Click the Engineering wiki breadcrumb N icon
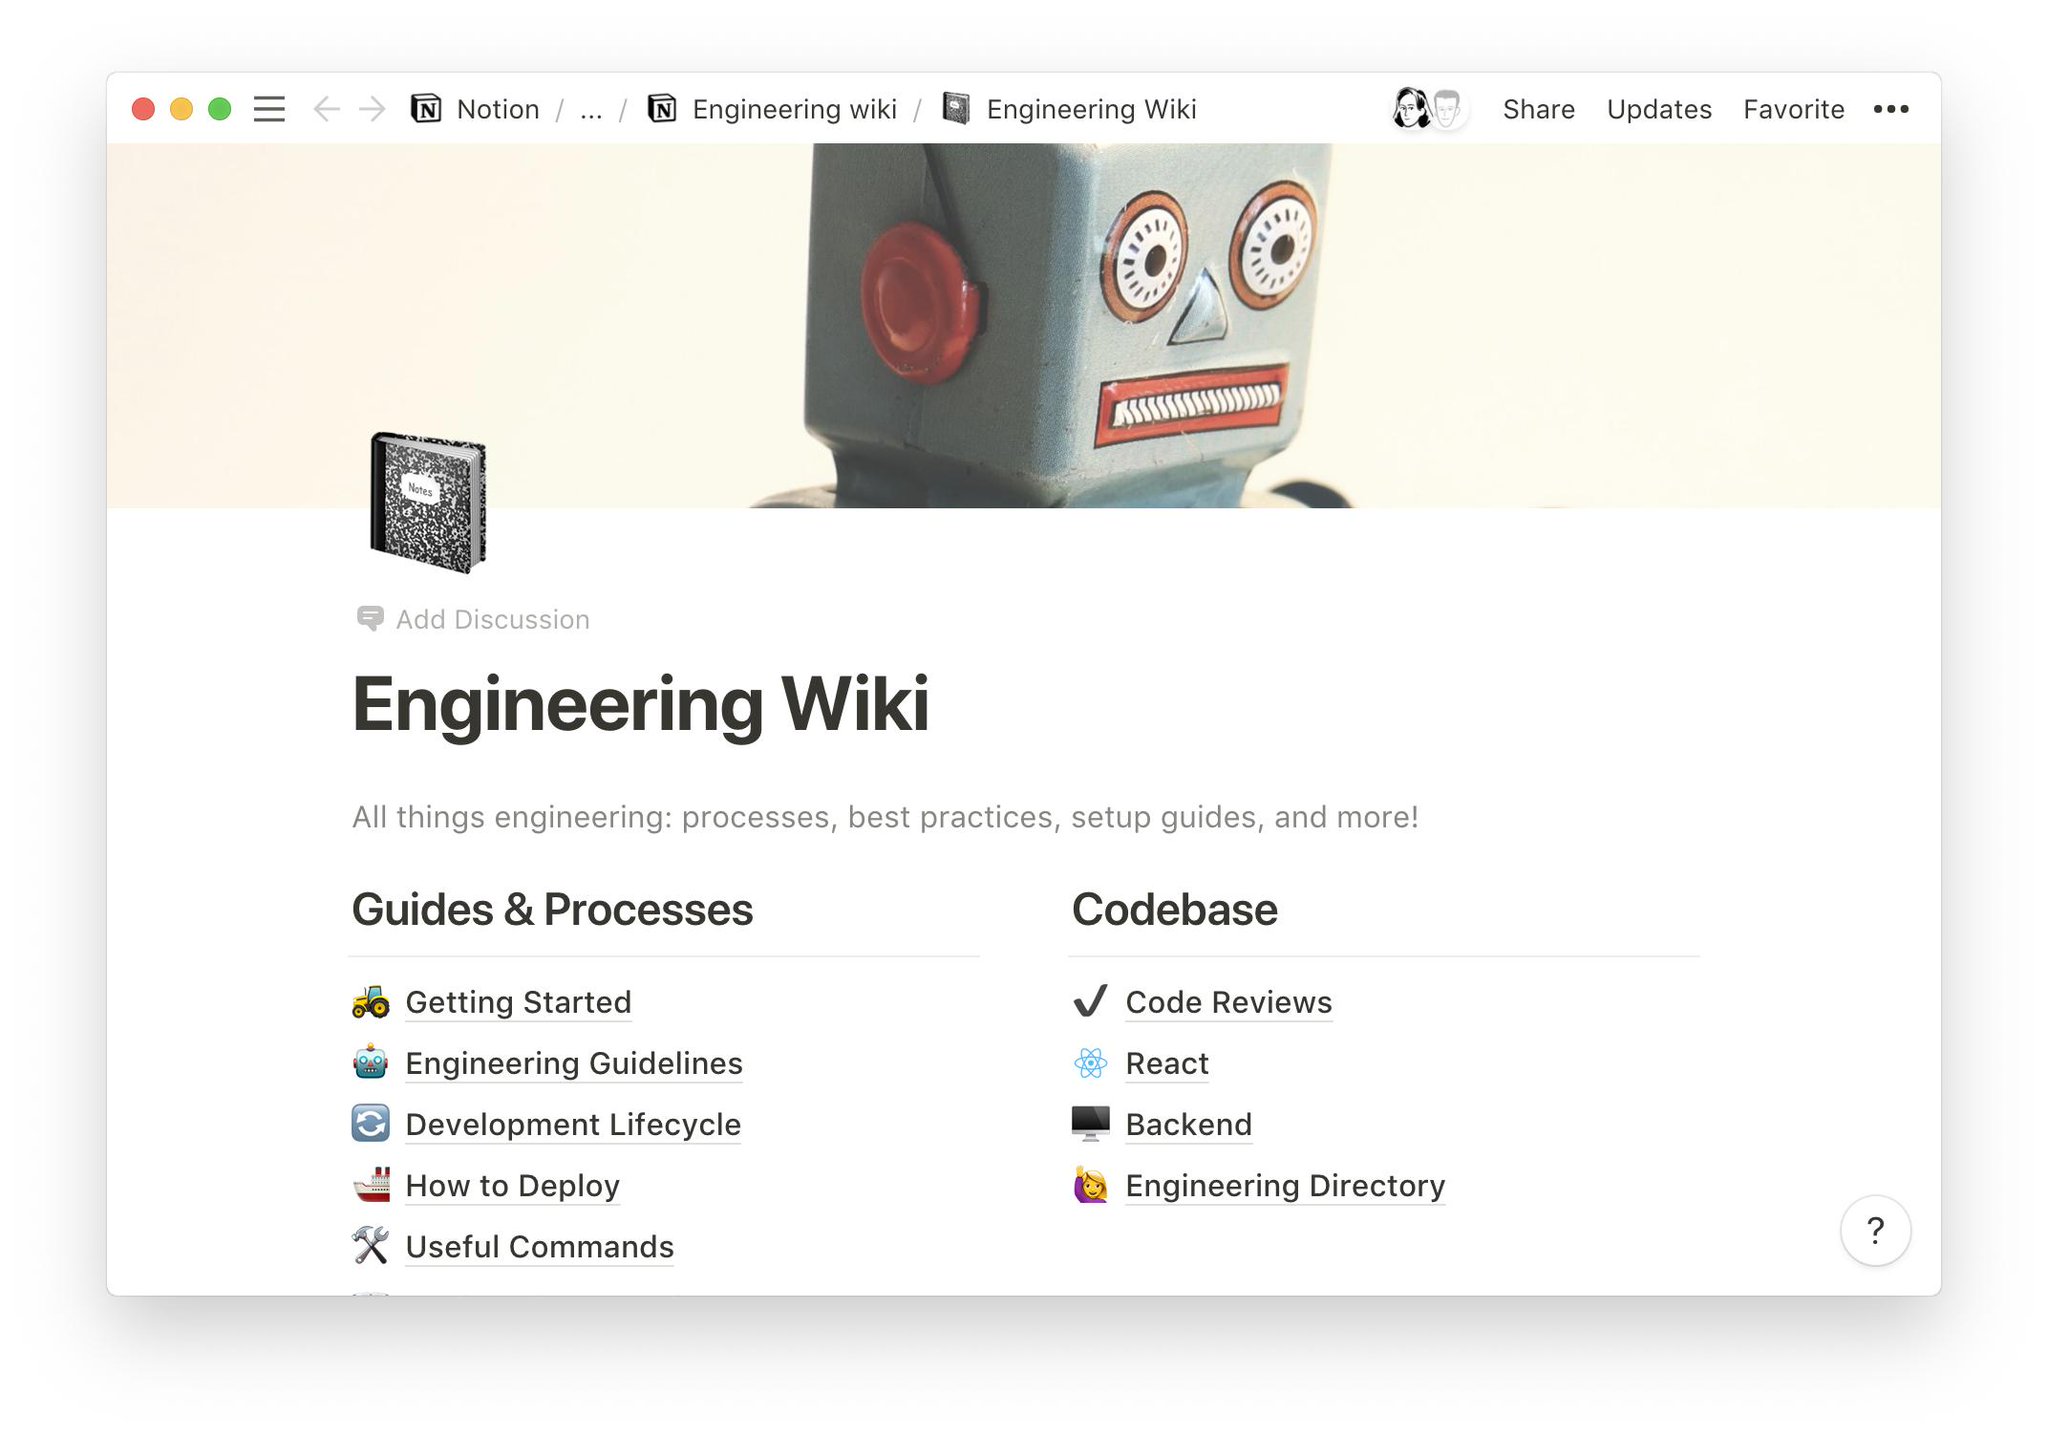This screenshot has height=1437, width=2048. [x=661, y=109]
